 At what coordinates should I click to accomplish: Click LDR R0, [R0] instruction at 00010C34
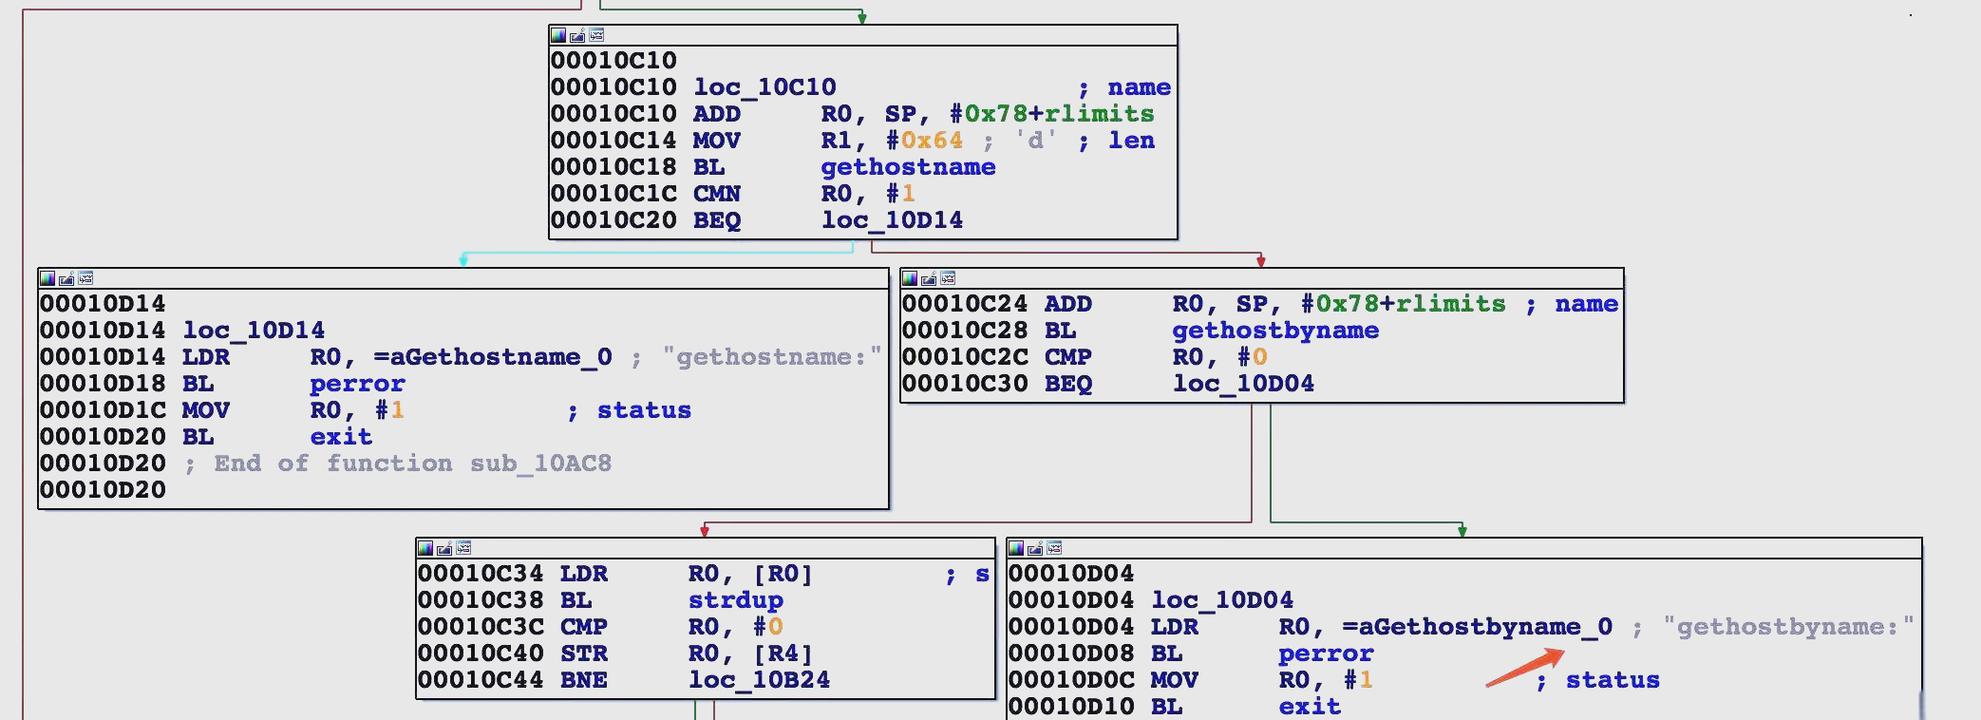[615, 574]
